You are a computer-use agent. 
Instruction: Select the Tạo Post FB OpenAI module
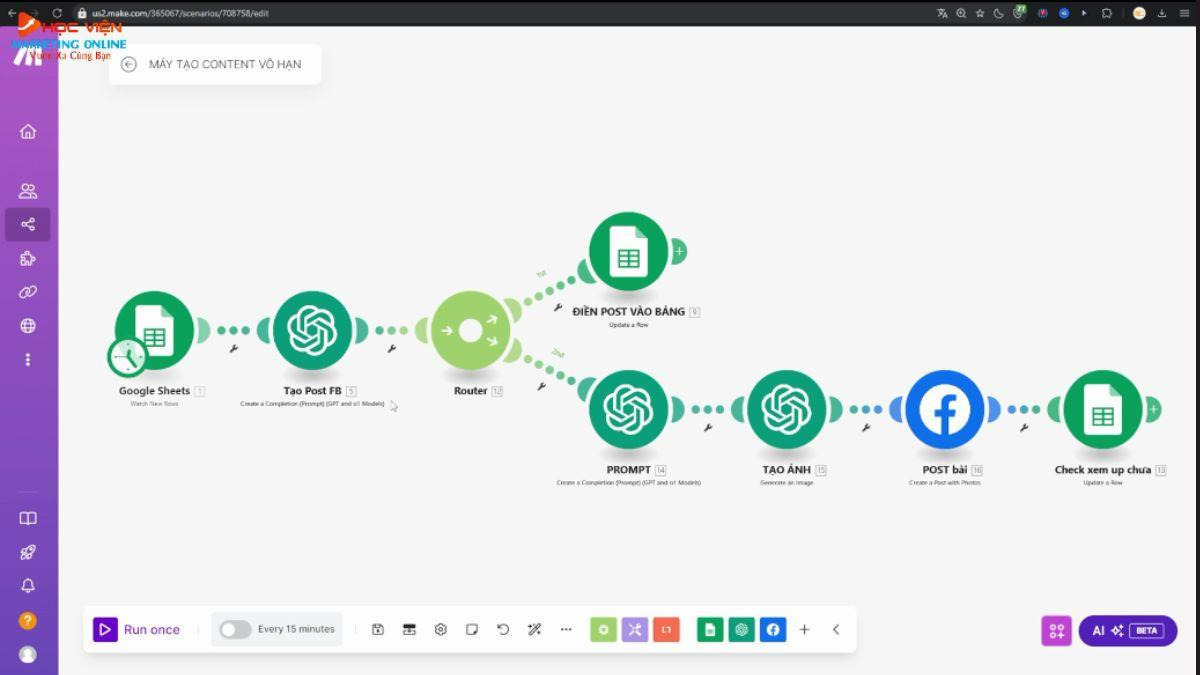[x=312, y=330]
